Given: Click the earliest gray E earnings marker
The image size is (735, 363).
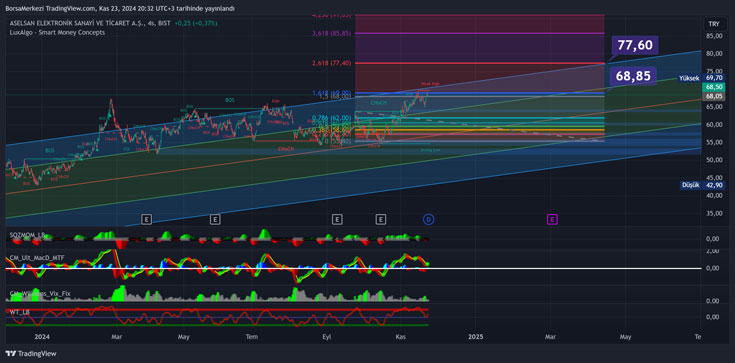Looking at the screenshot, I should [147, 219].
